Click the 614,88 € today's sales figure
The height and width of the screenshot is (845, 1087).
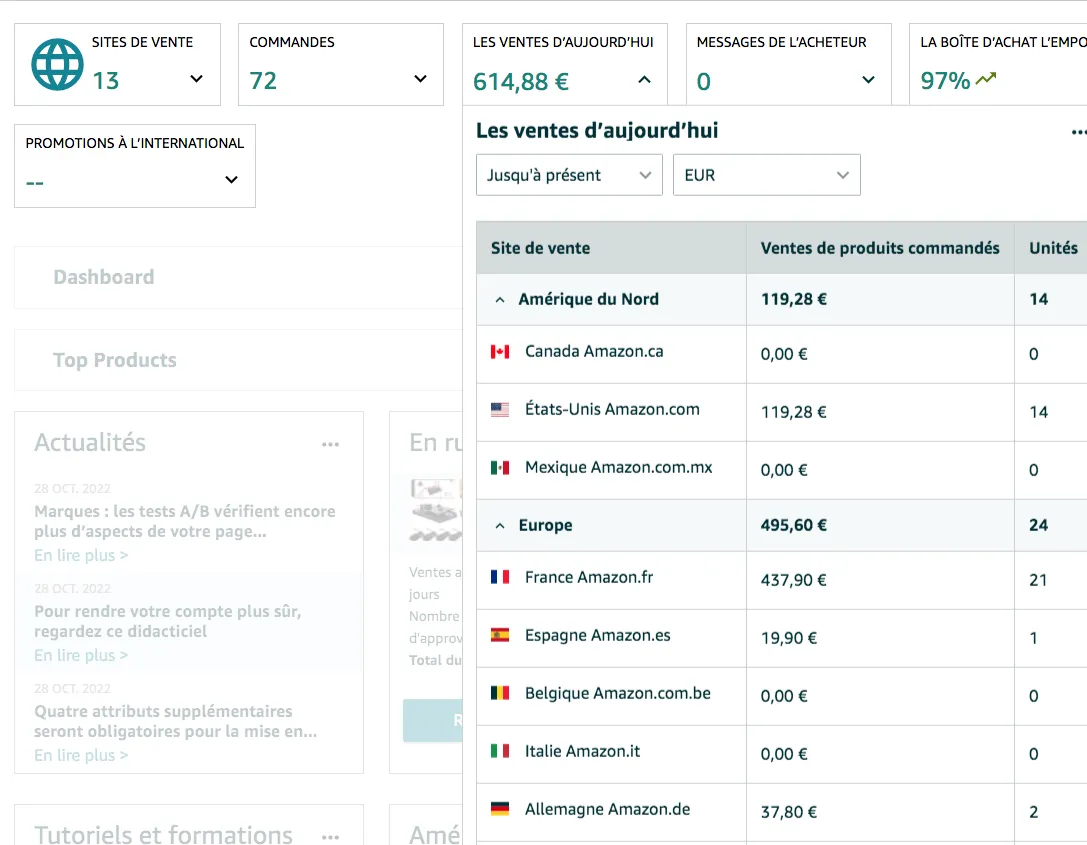pos(521,82)
